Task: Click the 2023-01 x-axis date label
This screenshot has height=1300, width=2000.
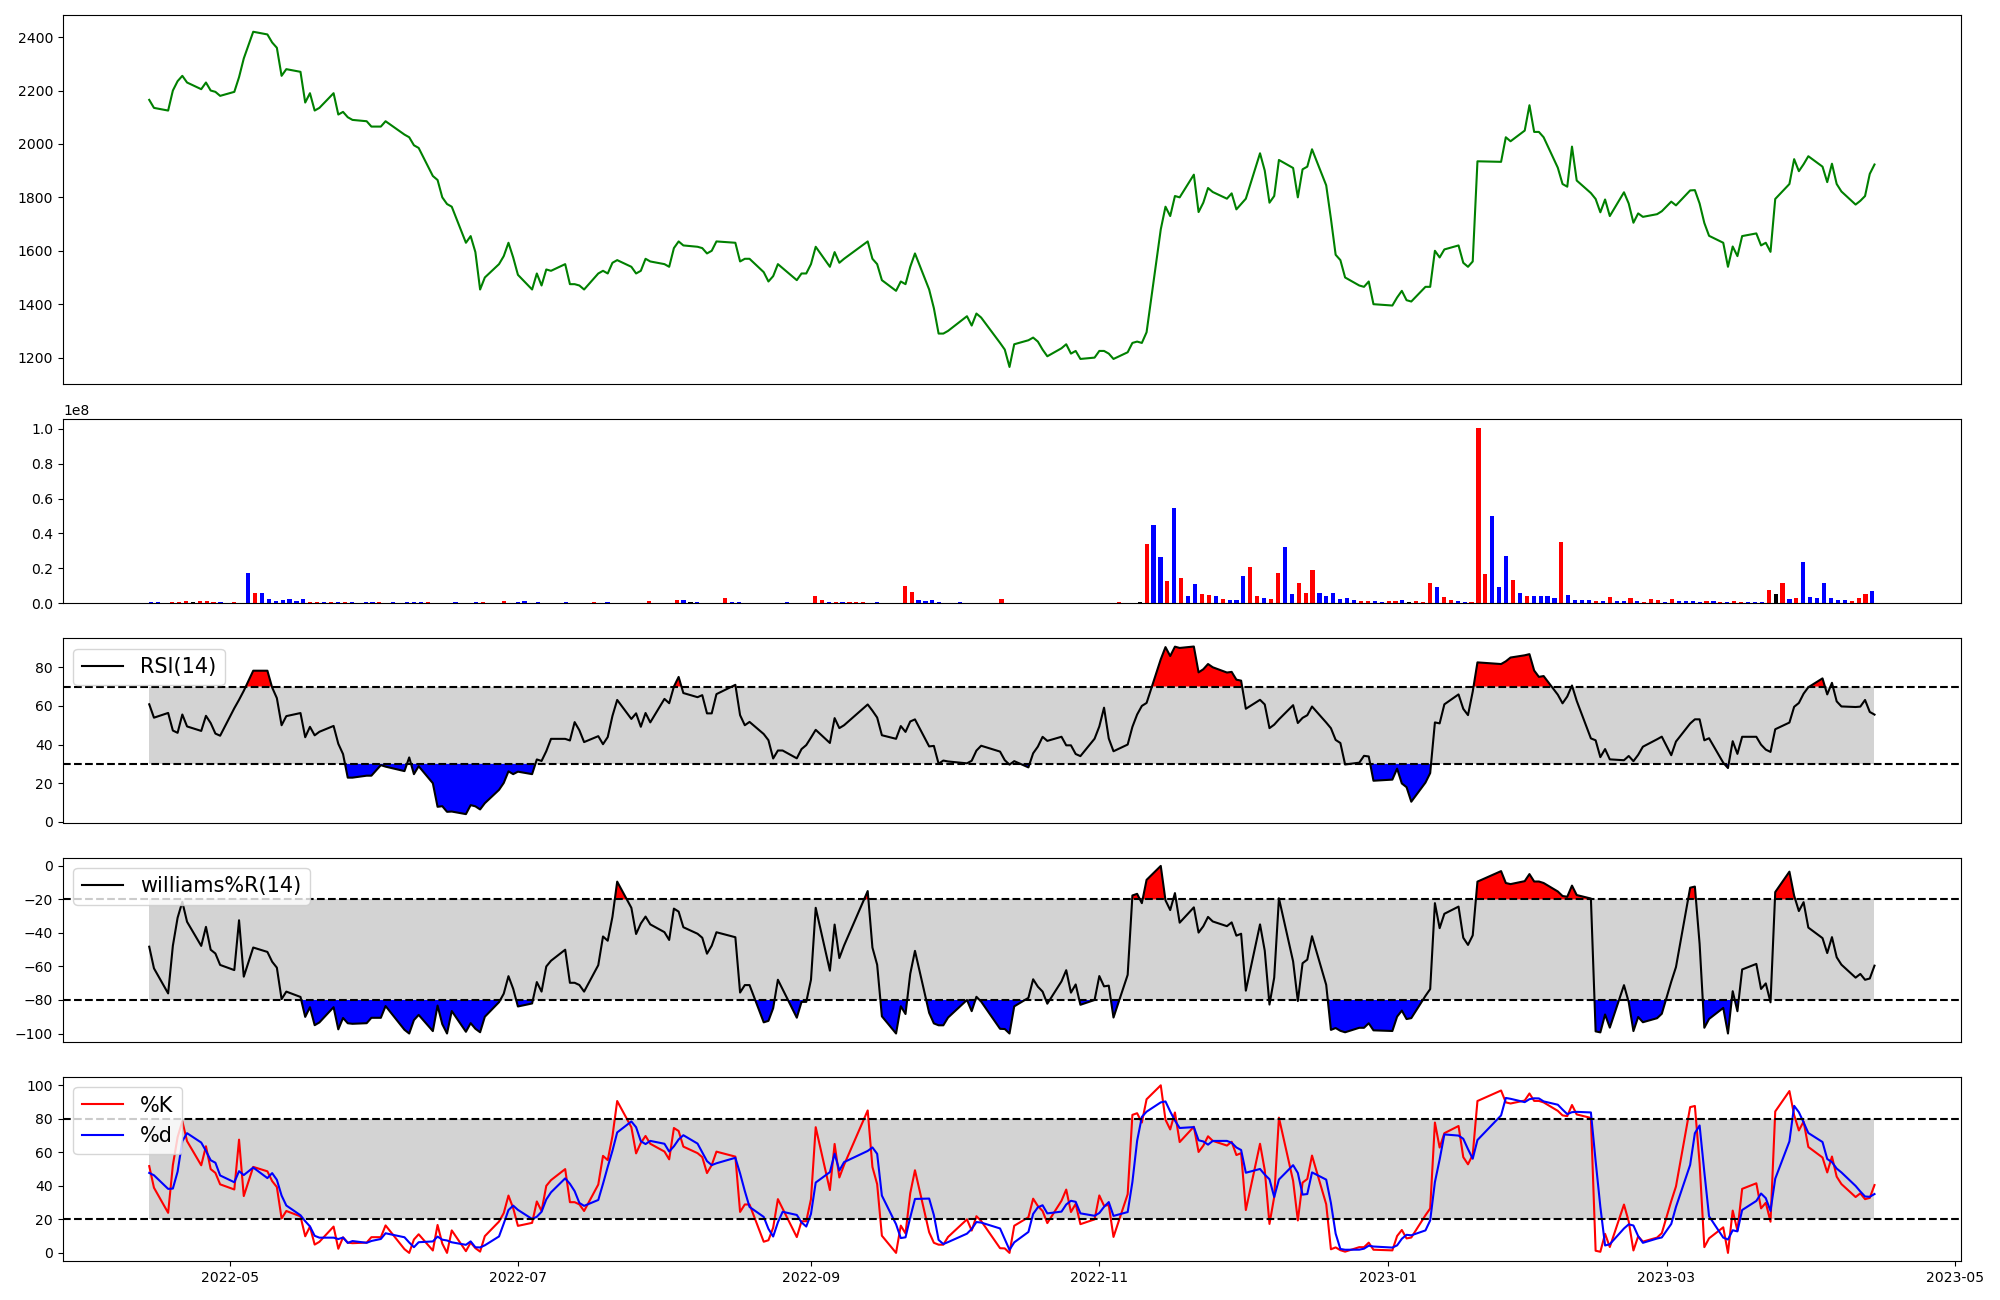Action: pyautogui.click(x=1389, y=1277)
